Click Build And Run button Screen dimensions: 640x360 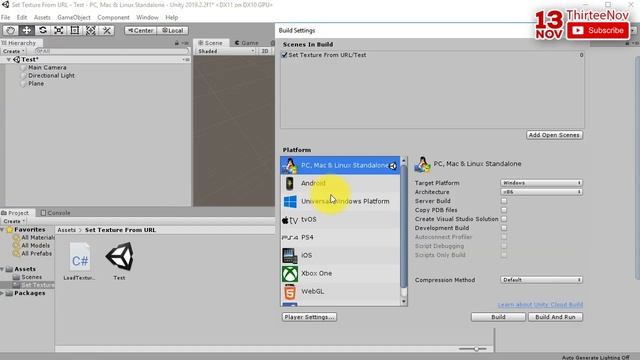pos(556,317)
